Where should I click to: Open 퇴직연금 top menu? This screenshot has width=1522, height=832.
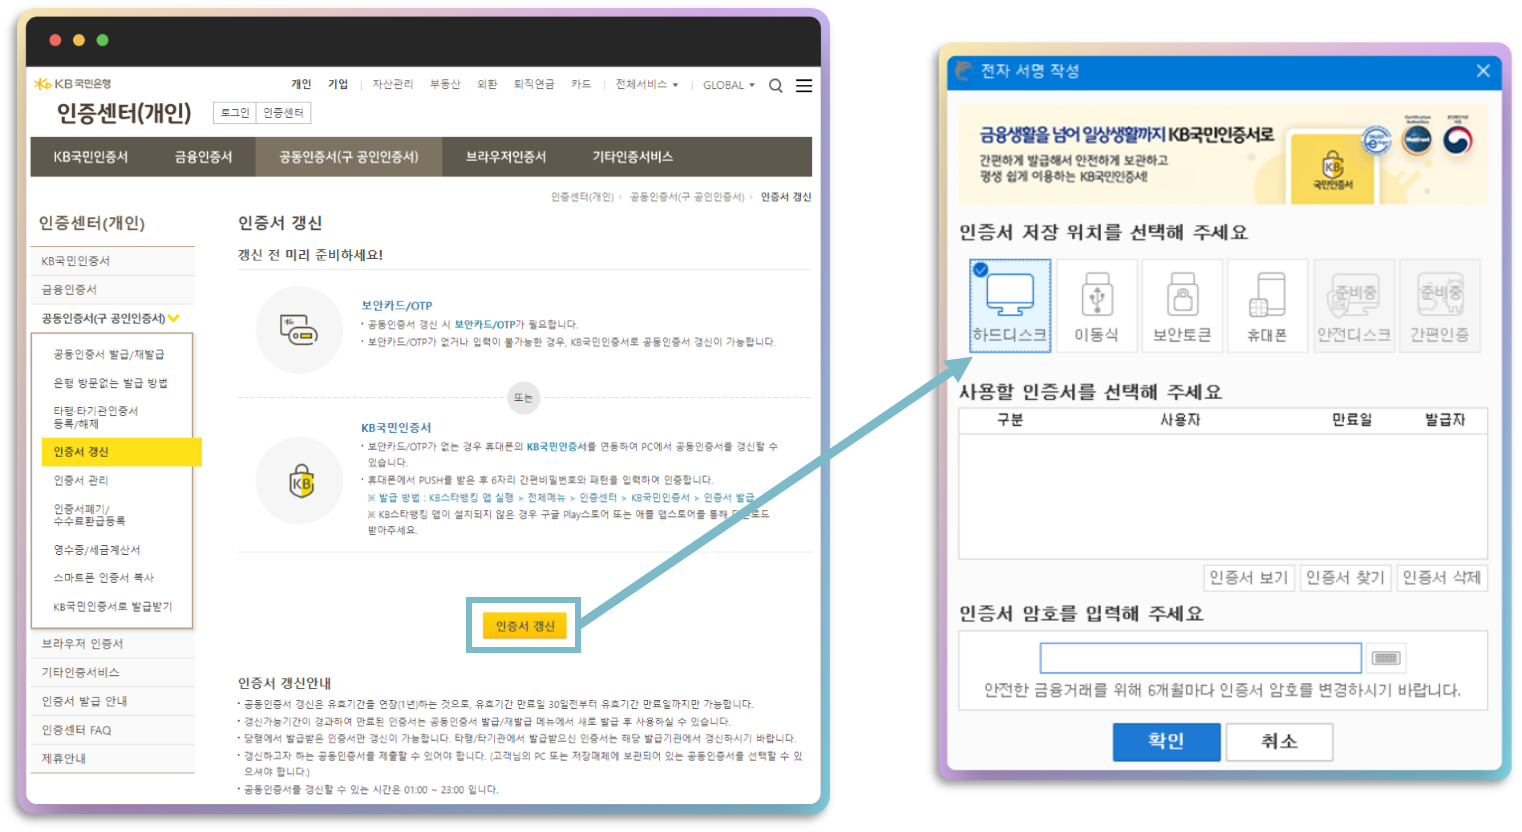click(534, 84)
